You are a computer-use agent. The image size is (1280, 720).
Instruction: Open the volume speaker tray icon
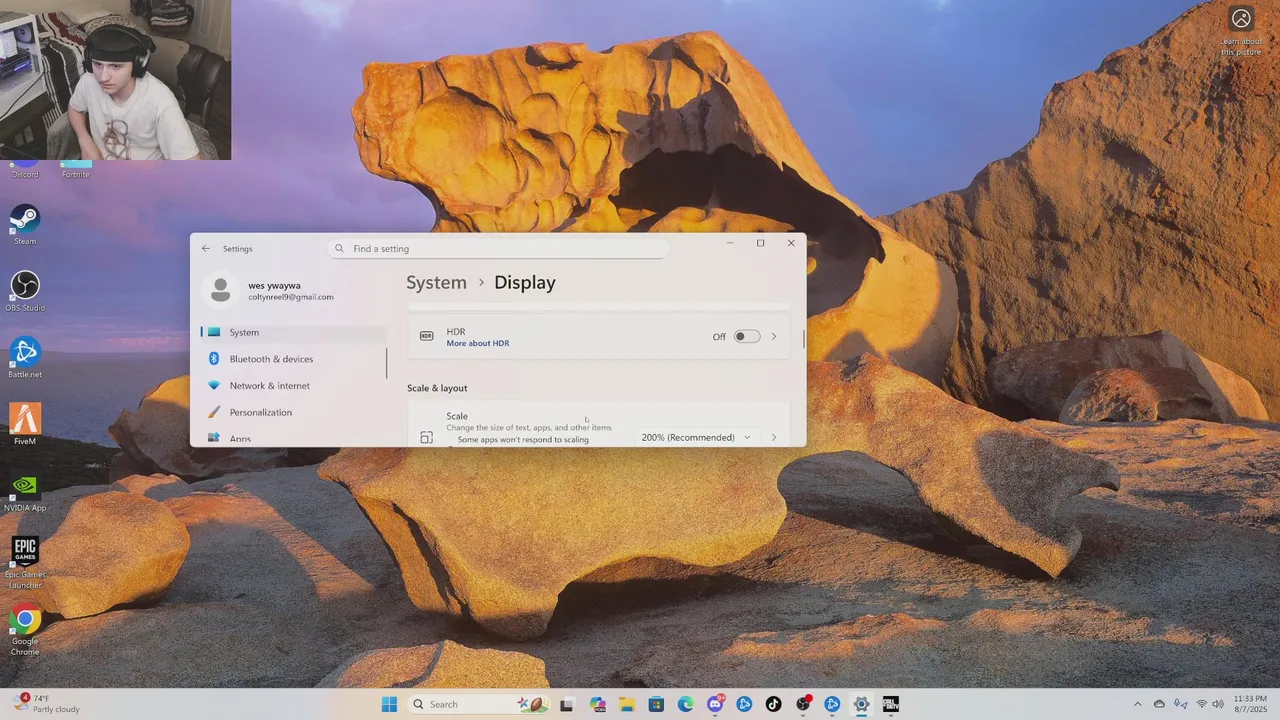pos(1217,704)
